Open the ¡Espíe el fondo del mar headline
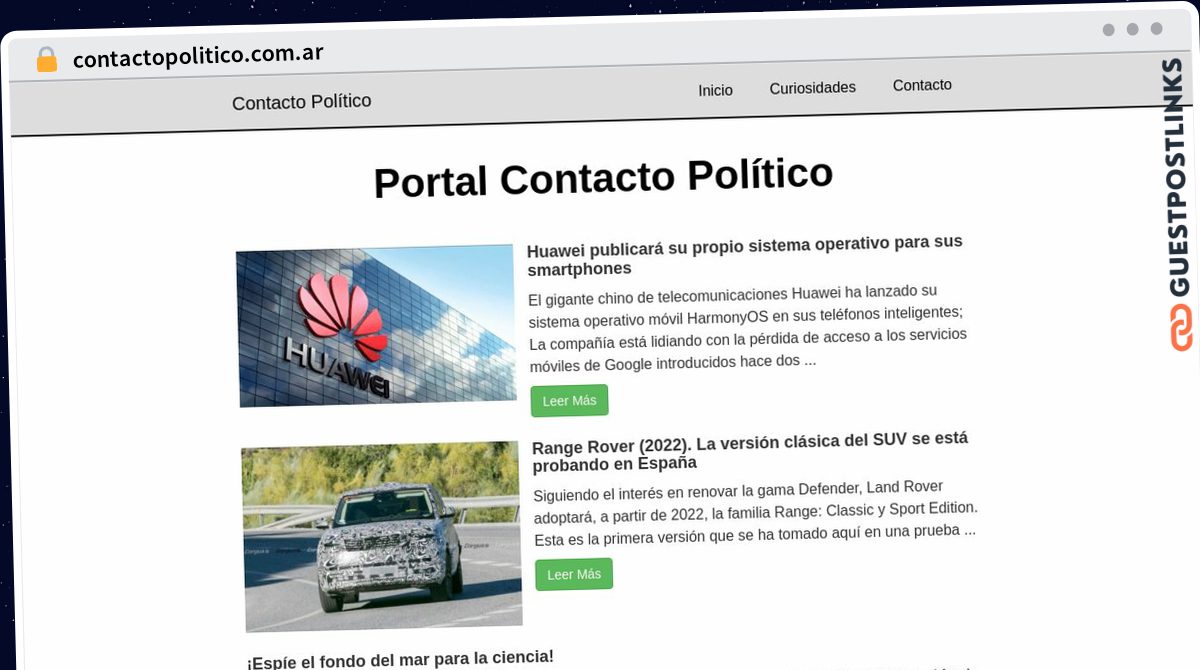 (x=400, y=658)
